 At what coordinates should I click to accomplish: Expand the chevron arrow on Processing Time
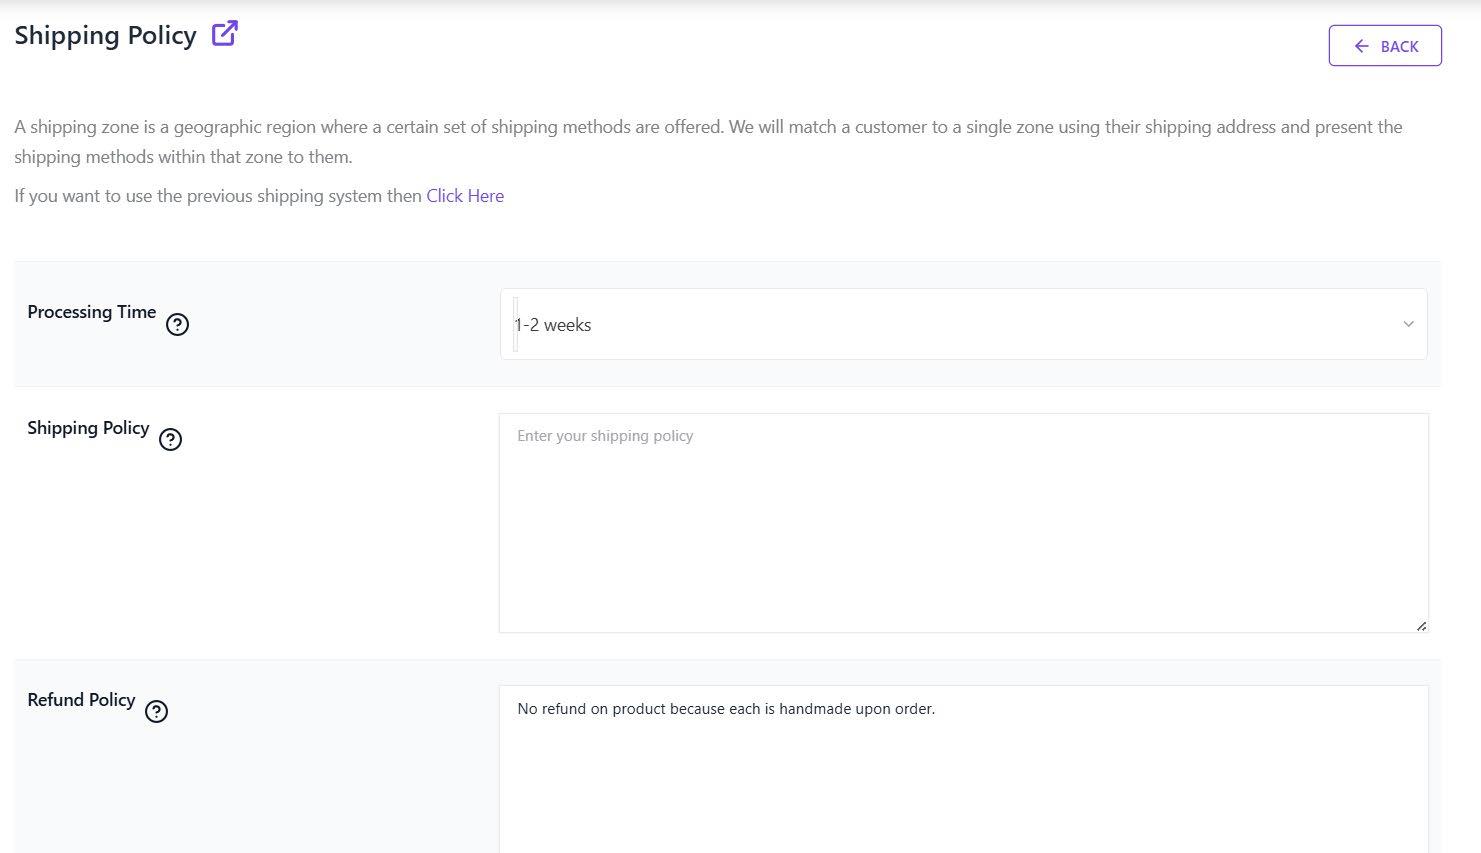1408,324
